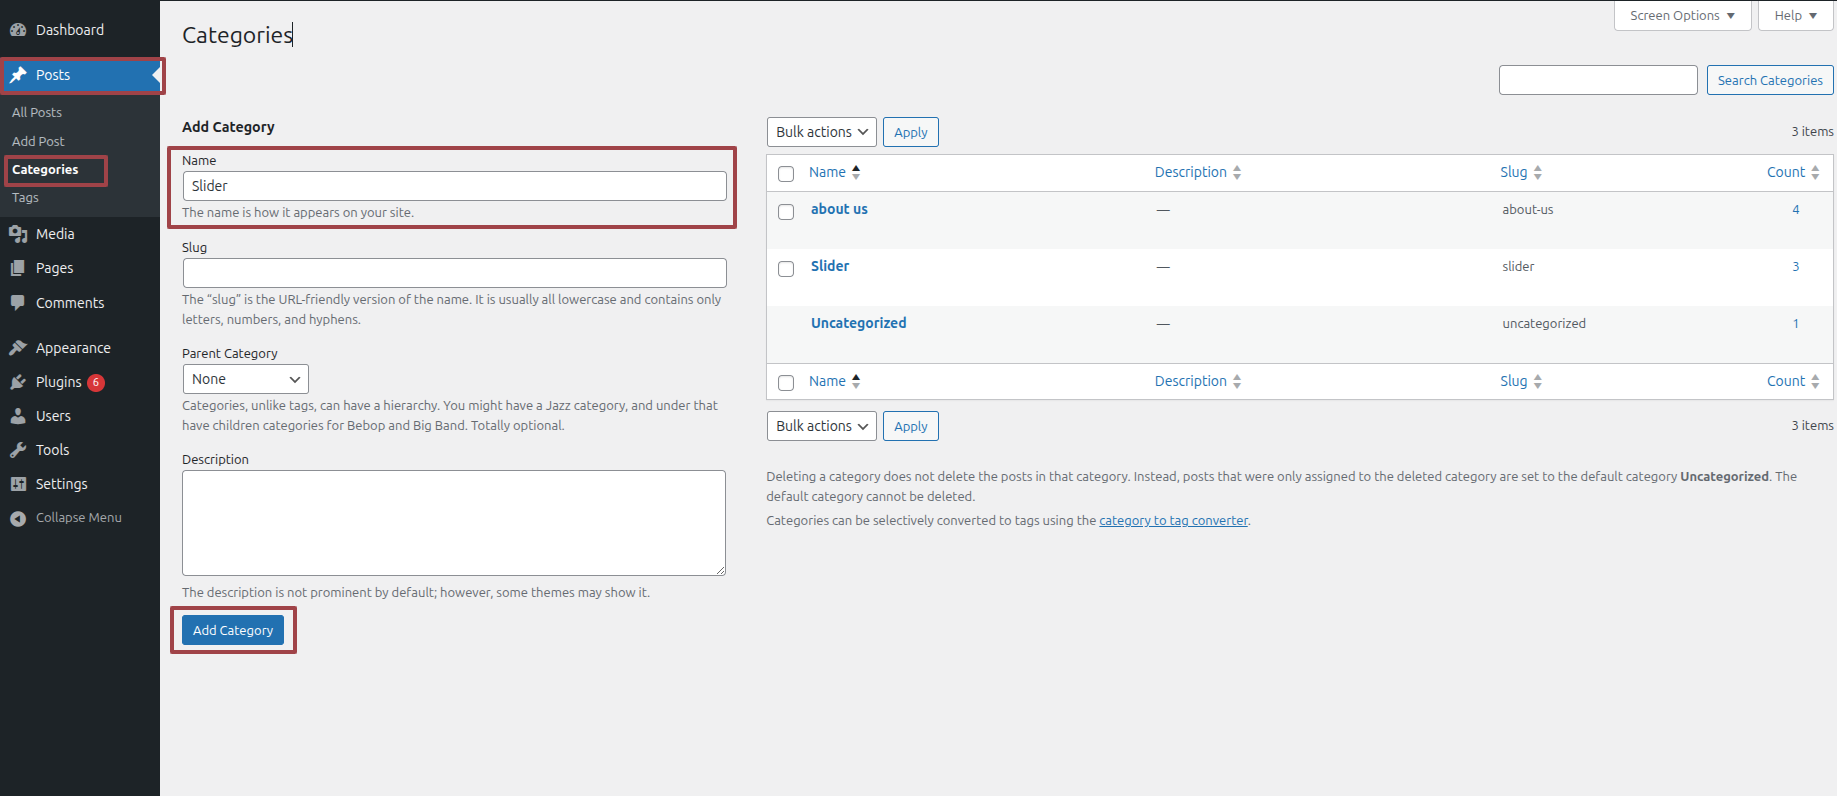
Task: Click the Media icon in sidebar
Action: 18,234
